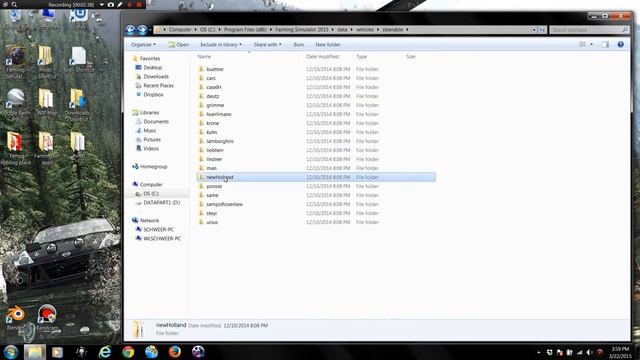The height and width of the screenshot is (360, 640).
Task: Click the Open toolbar button
Action: 179,44
